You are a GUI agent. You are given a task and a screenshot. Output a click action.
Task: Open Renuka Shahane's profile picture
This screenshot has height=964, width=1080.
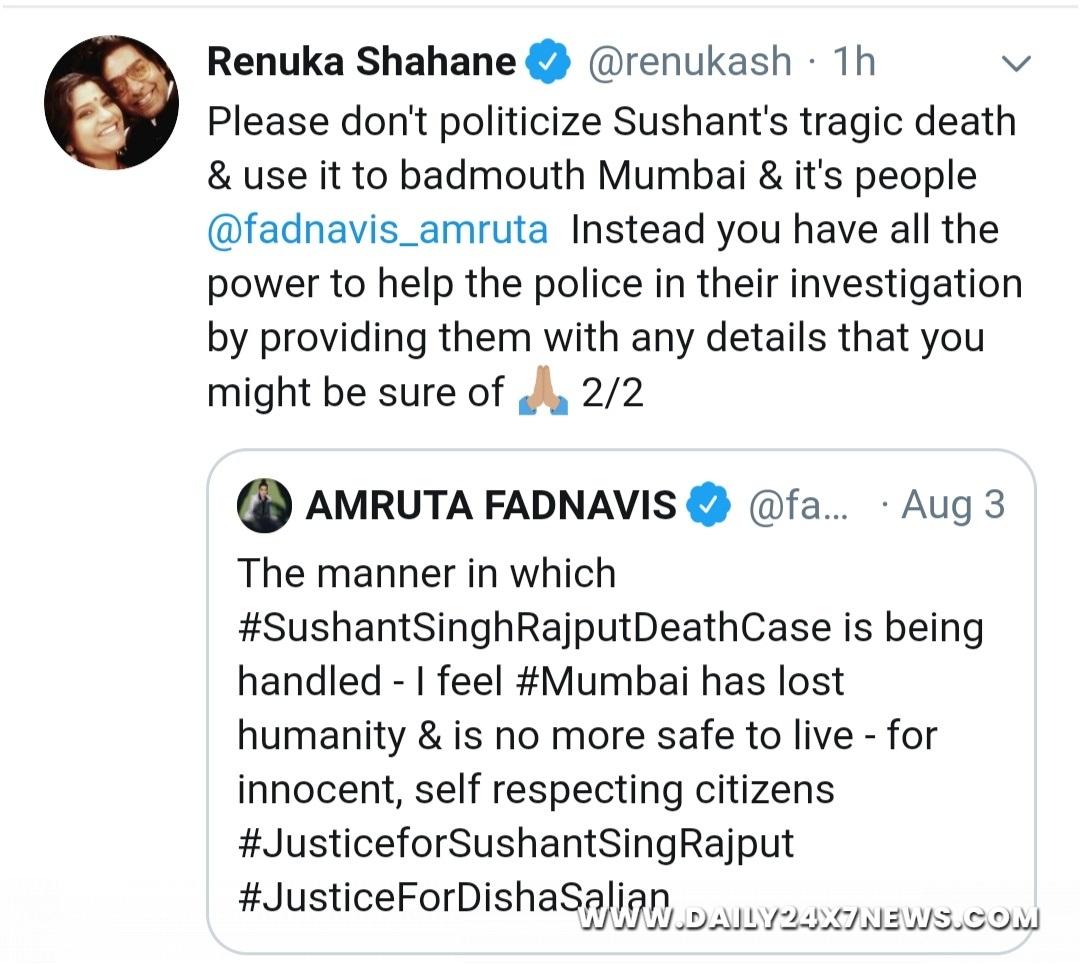[x=112, y=103]
